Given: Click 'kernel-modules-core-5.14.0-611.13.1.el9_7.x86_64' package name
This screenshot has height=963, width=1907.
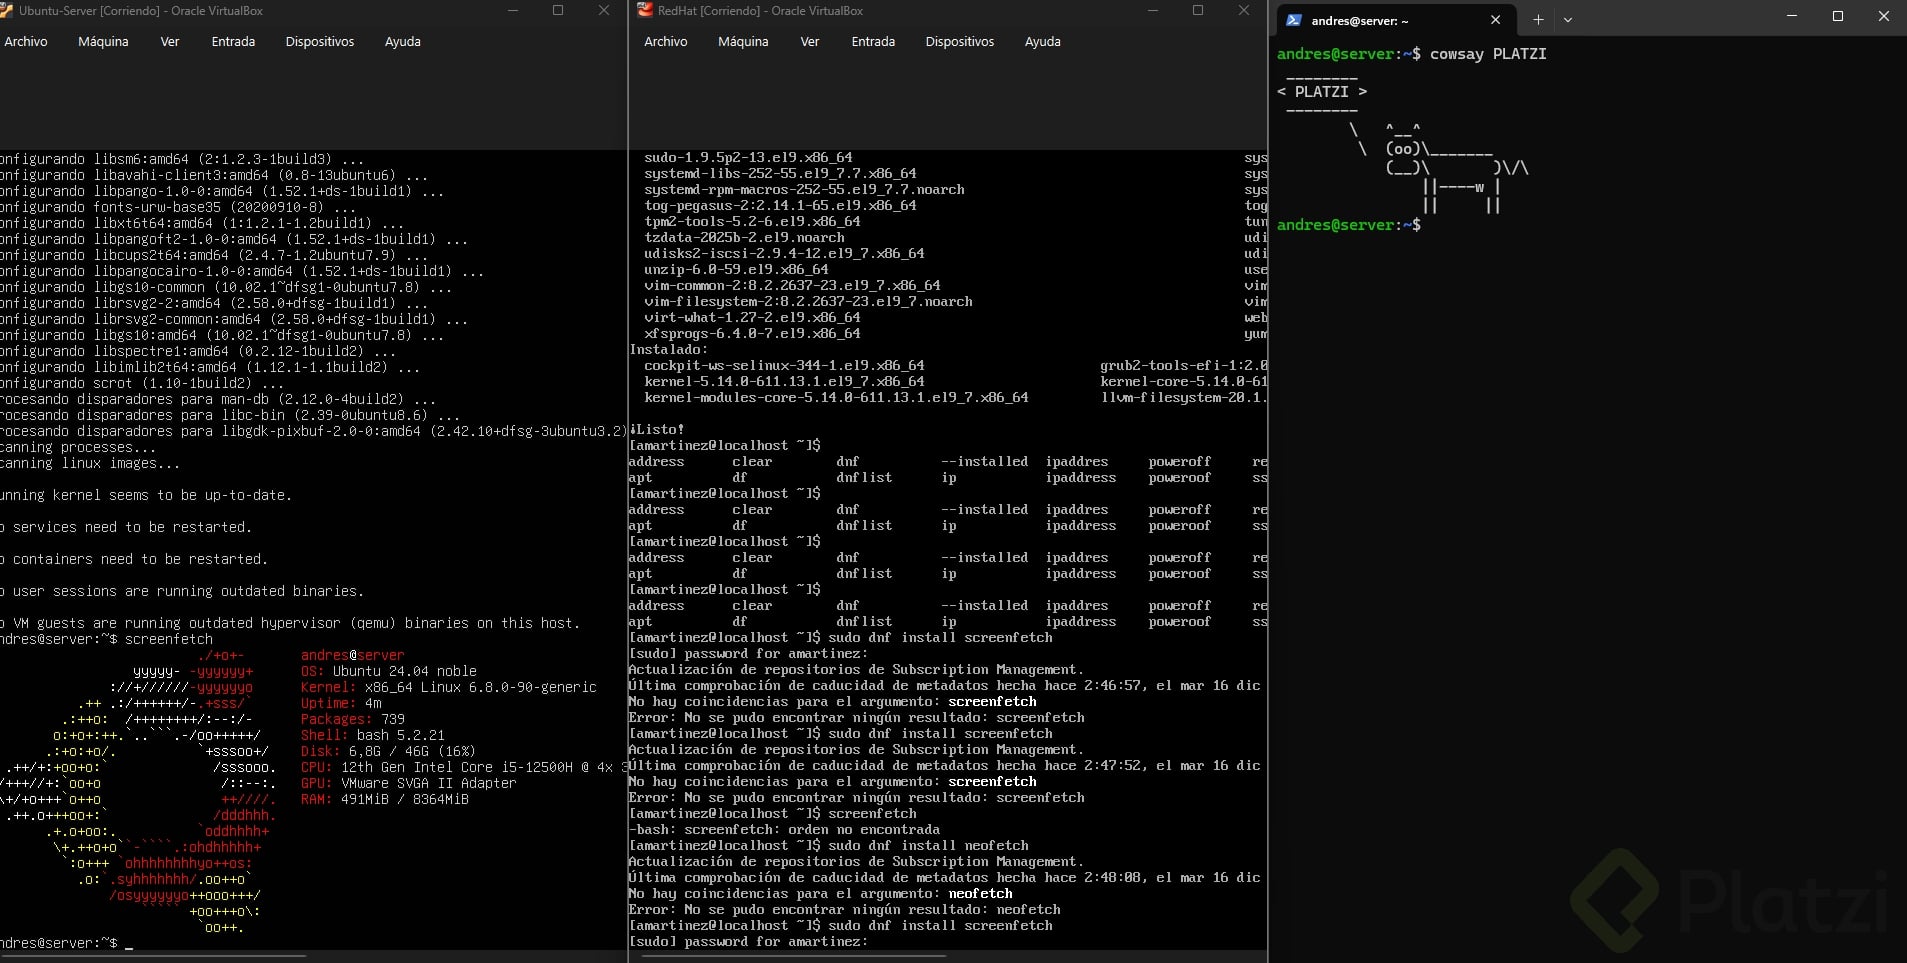Looking at the screenshot, I should (x=836, y=398).
